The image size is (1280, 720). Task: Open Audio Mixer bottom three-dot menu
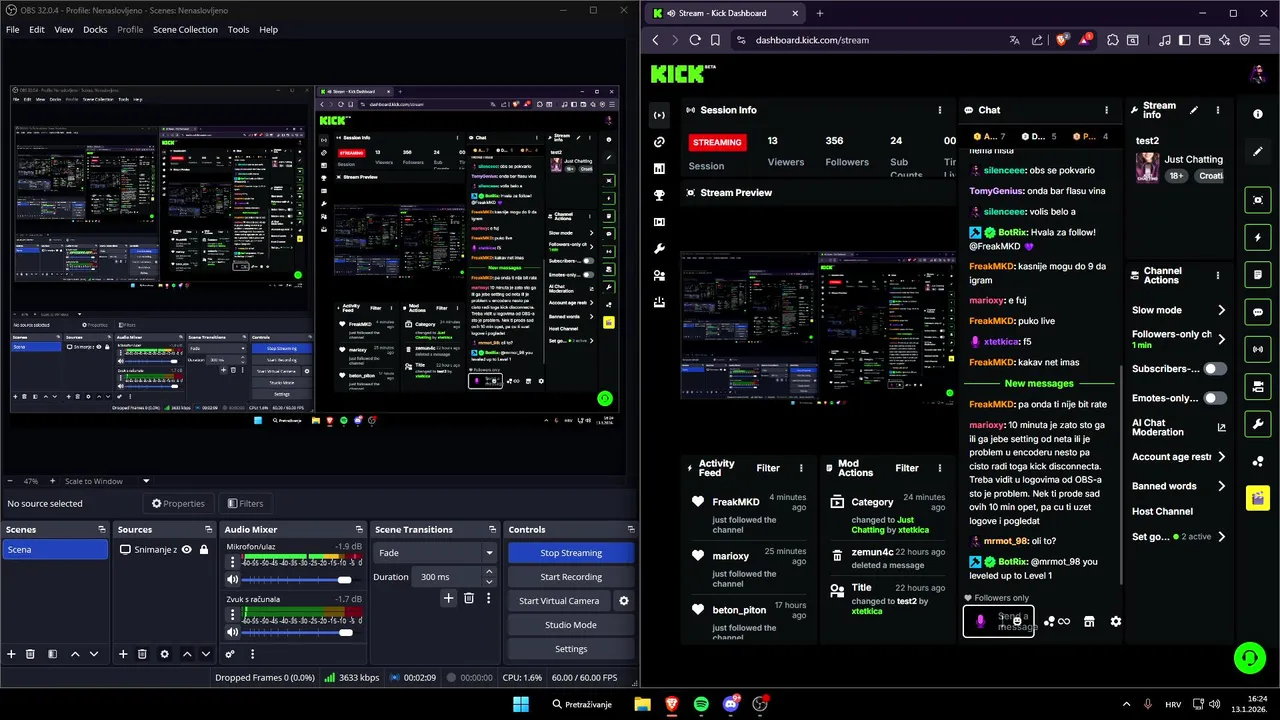252,654
